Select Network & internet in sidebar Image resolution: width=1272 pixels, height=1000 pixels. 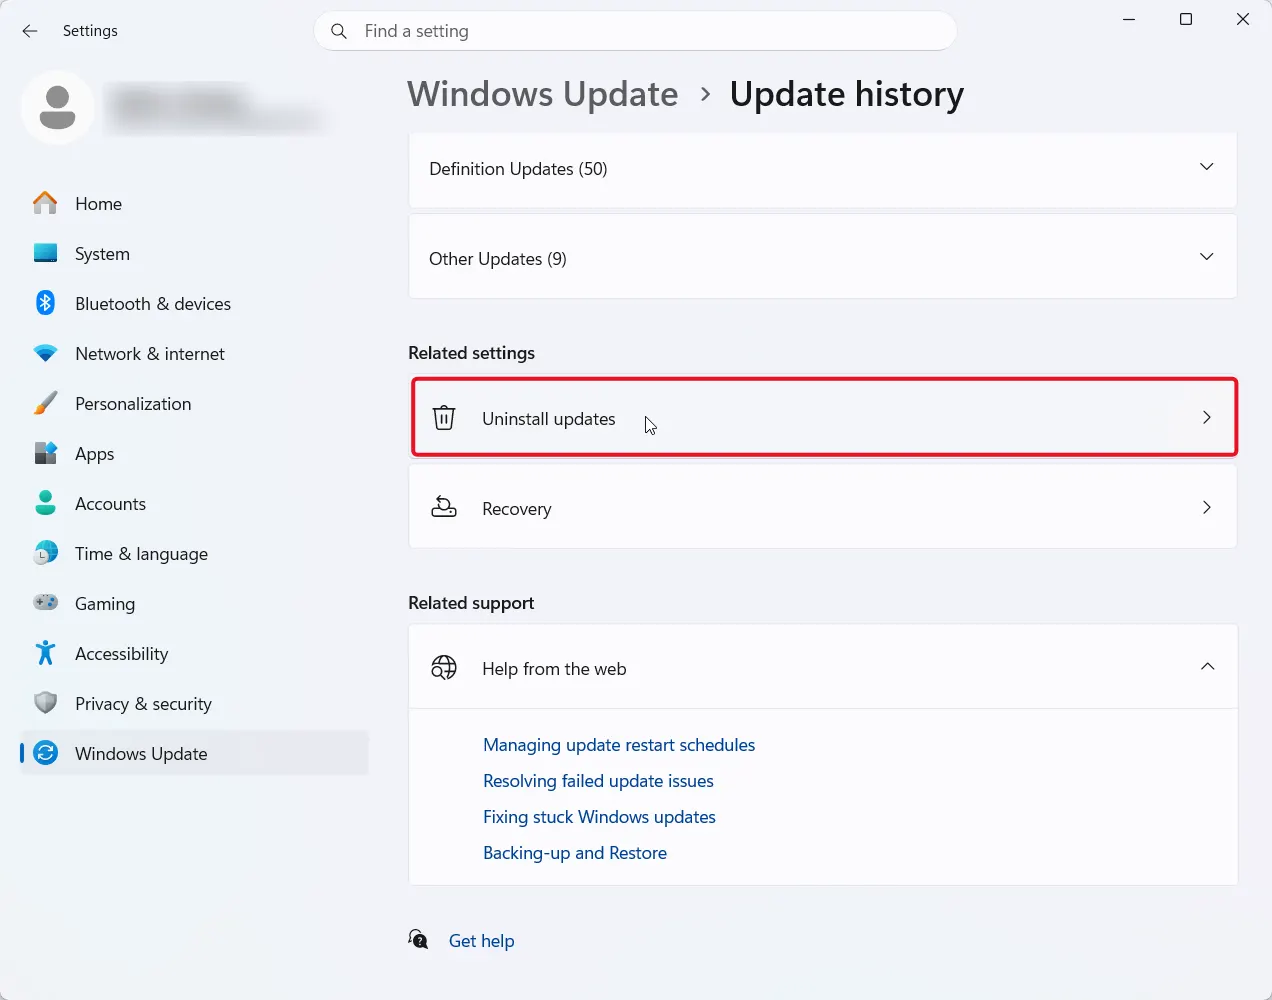[194, 353]
